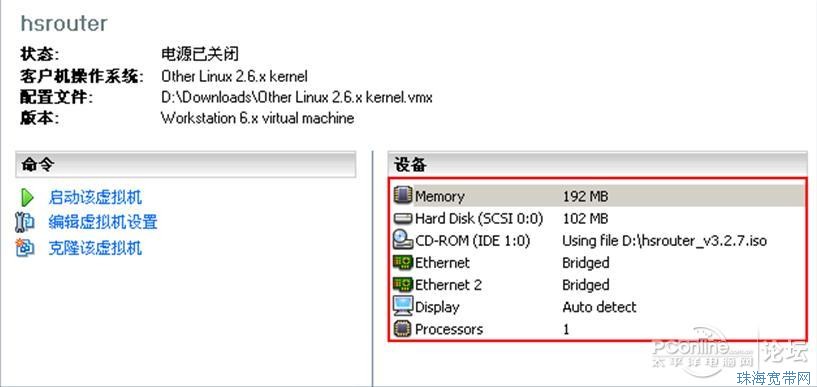Click the clone virtual machine icon

click(x=25, y=247)
